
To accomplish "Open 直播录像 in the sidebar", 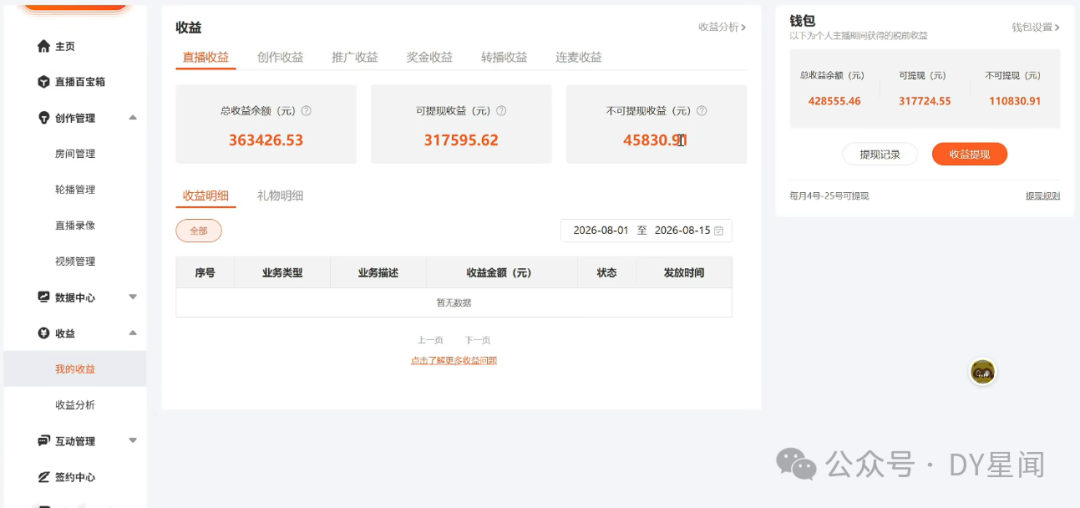I will pyautogui.click(x=75, y=225).
